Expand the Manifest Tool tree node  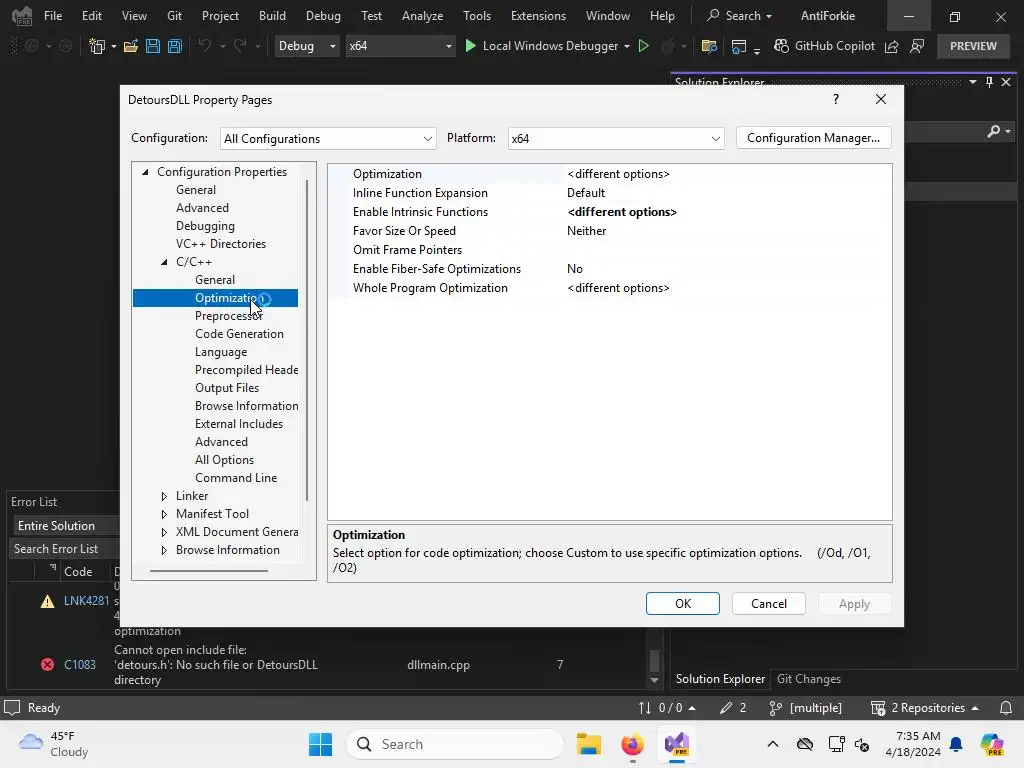(164, 514)
